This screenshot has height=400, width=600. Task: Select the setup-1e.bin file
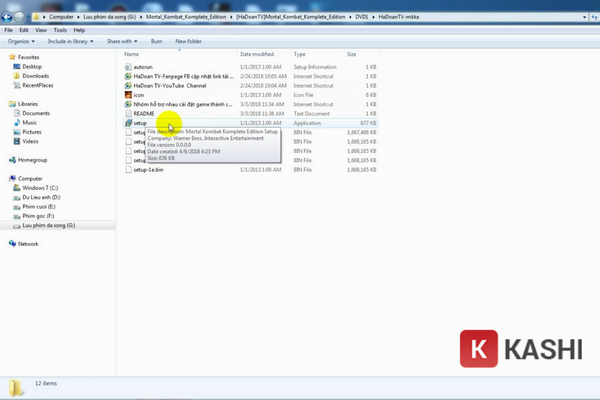point(148,170)
